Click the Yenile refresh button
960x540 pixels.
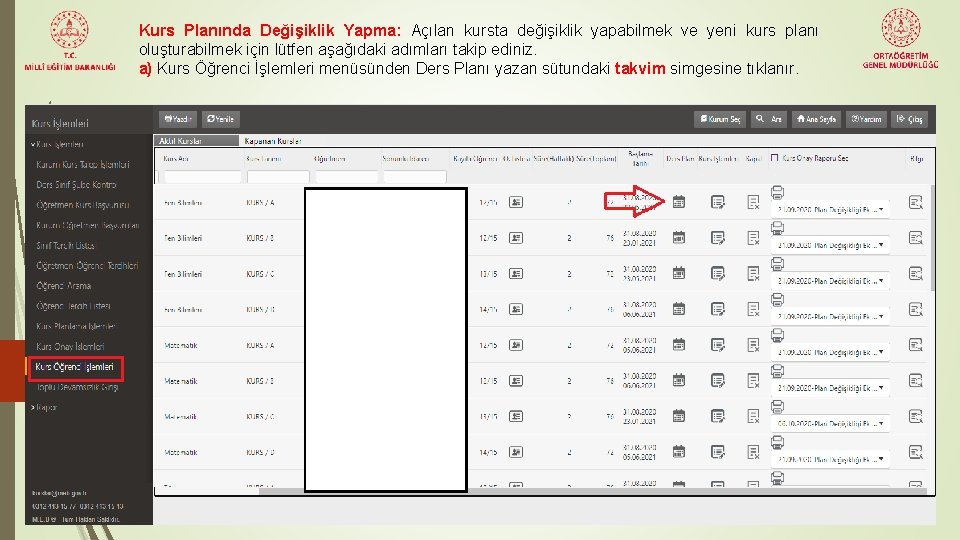point(220,119)
